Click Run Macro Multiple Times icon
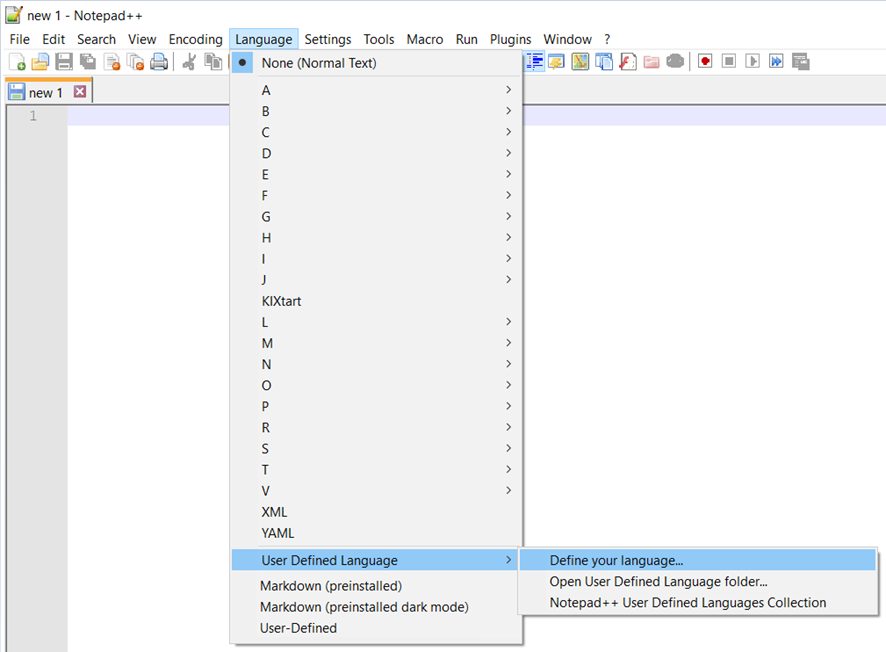 776,61
